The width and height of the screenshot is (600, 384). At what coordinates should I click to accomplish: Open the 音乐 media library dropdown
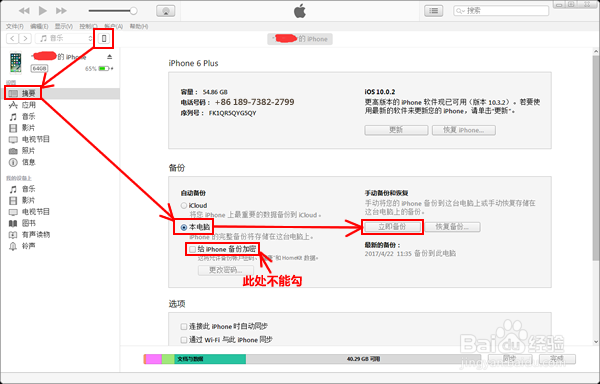64,38
